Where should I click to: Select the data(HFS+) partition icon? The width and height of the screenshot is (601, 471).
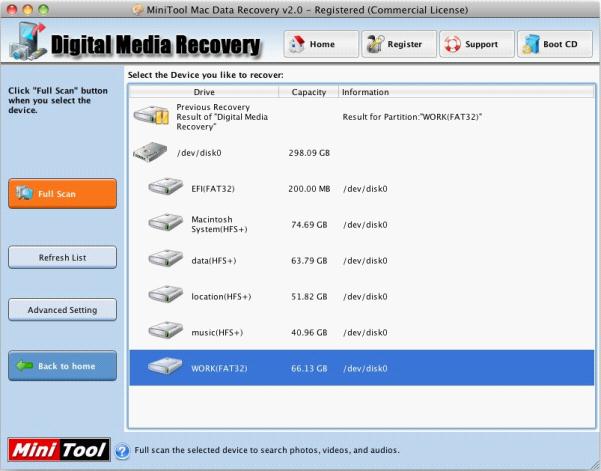point(166,259)
